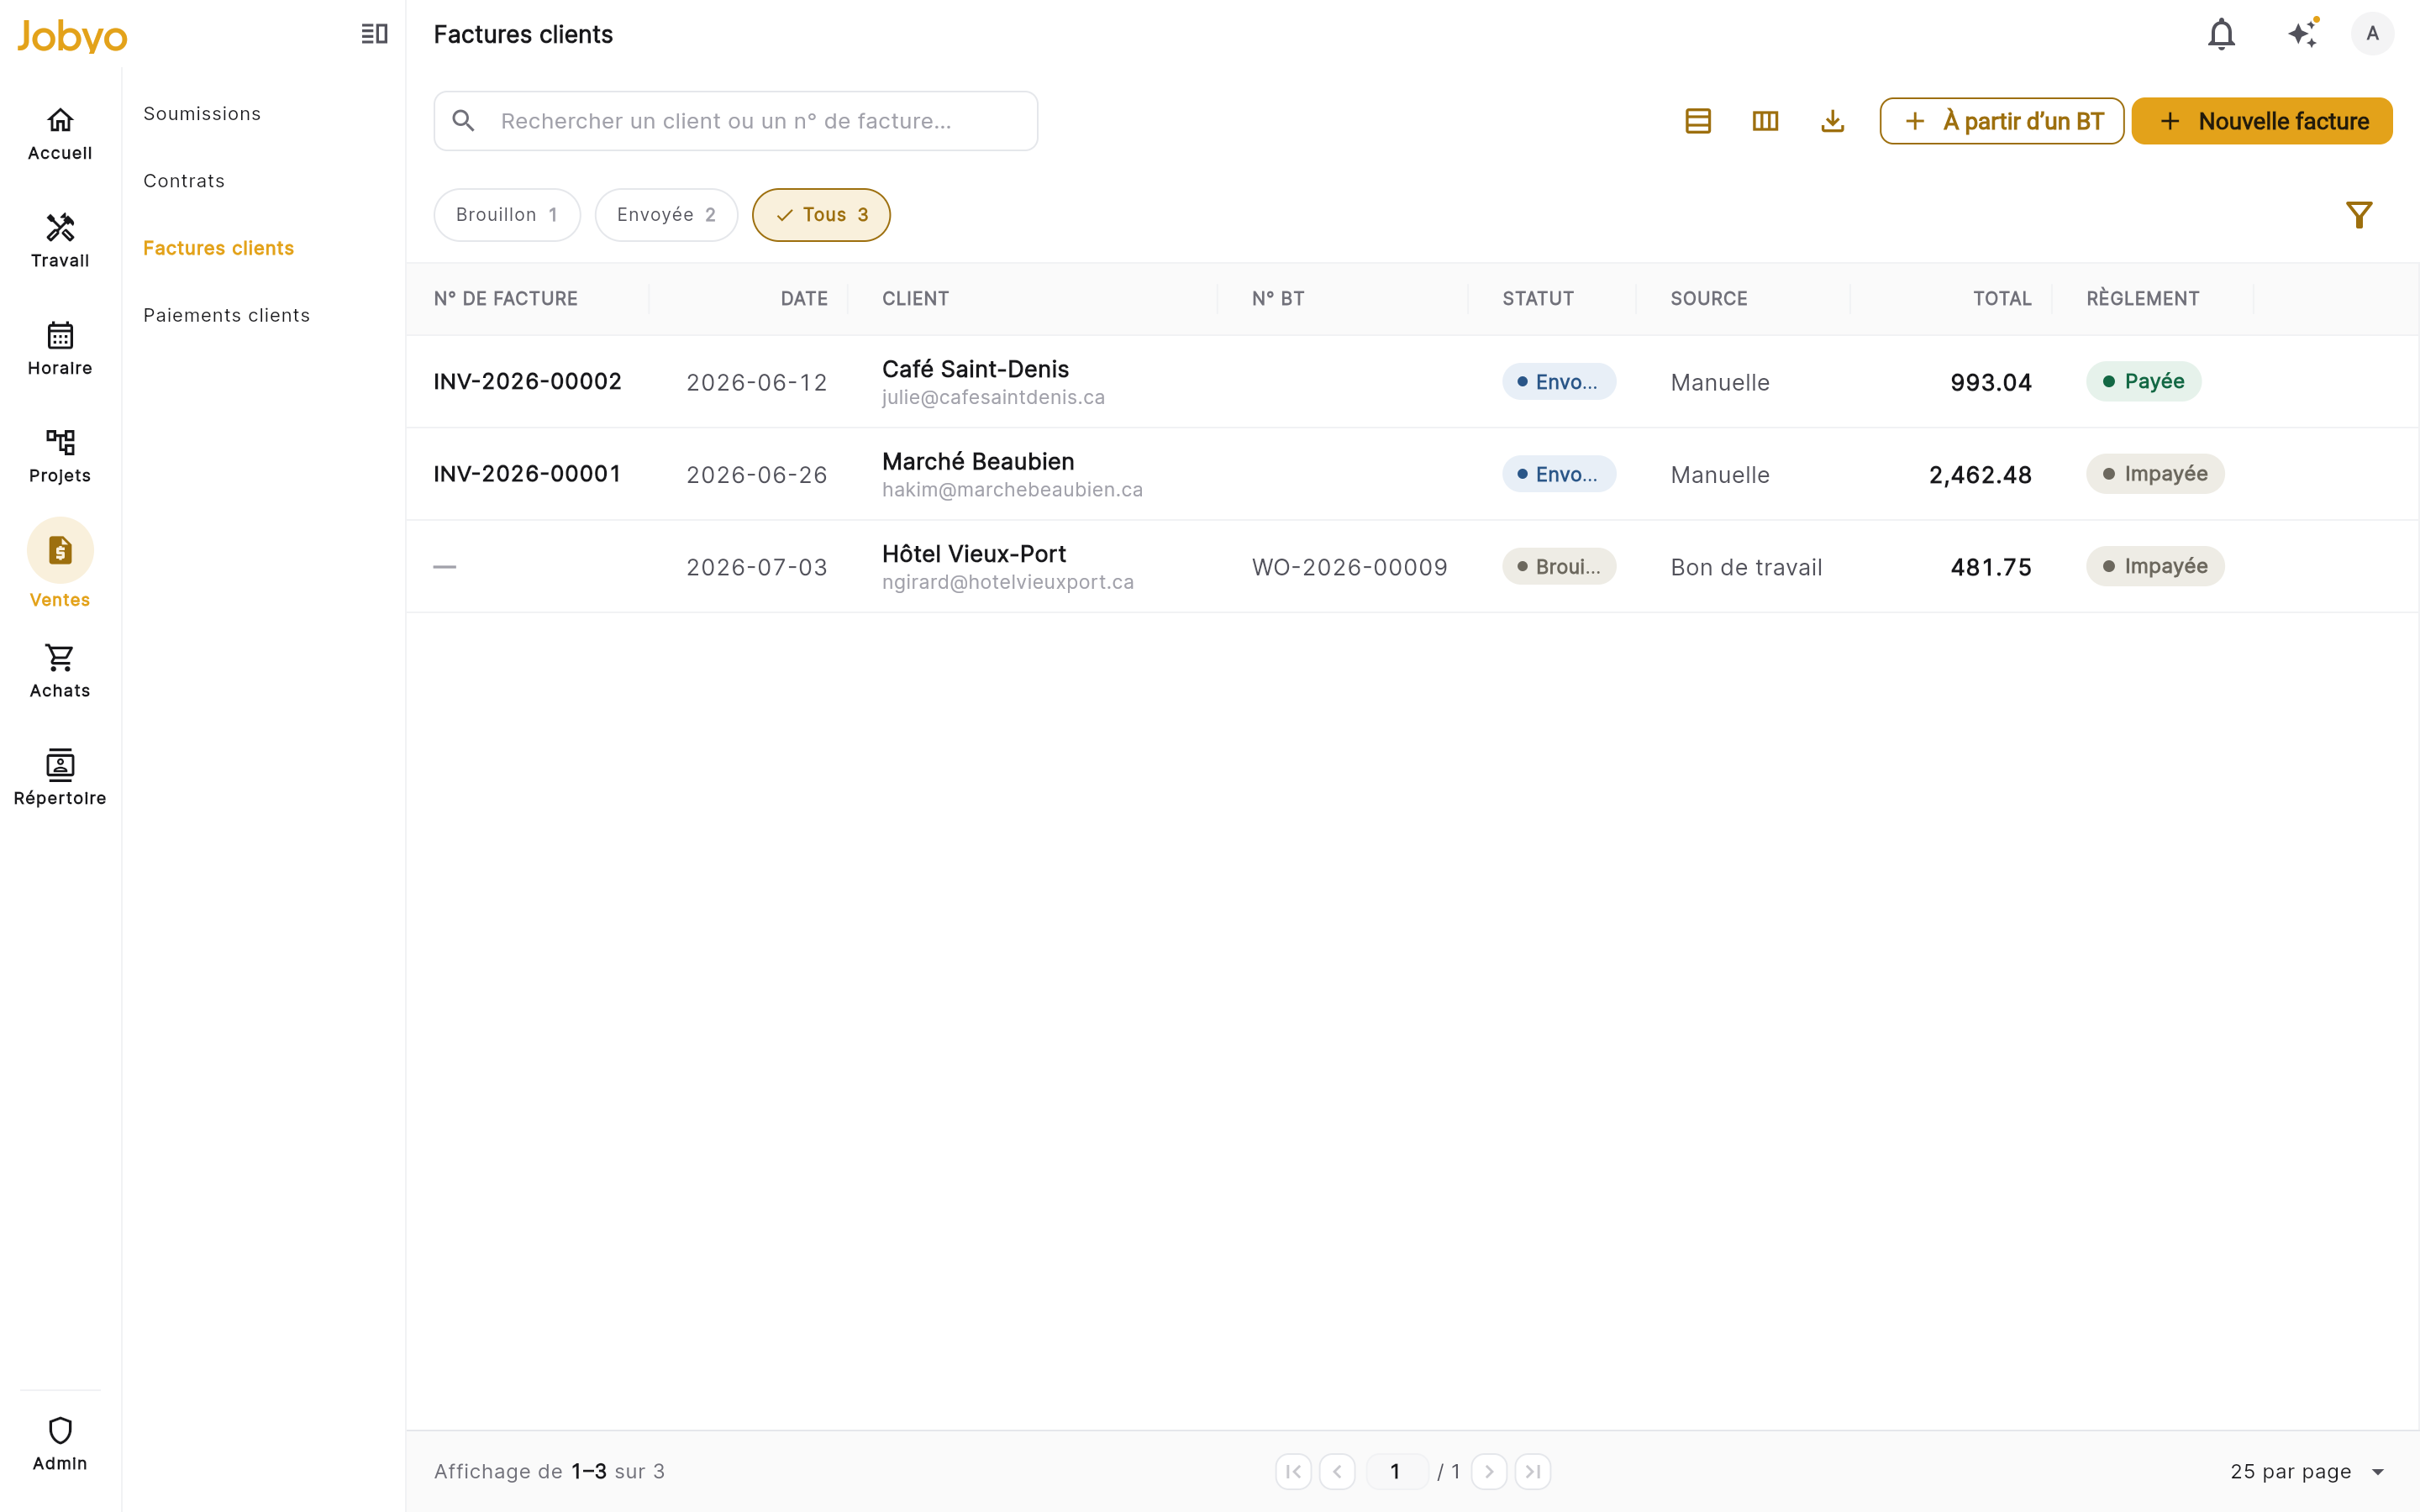Viewport: 2420px width, 1512px height.
Task: Open Factures clients submenu item
Action: 218,248
